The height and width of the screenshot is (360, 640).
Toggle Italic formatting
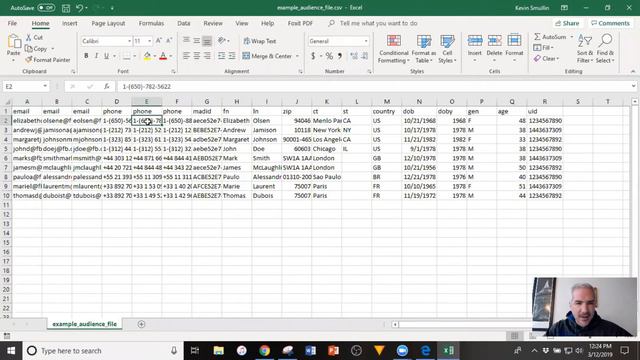(96, 56)
